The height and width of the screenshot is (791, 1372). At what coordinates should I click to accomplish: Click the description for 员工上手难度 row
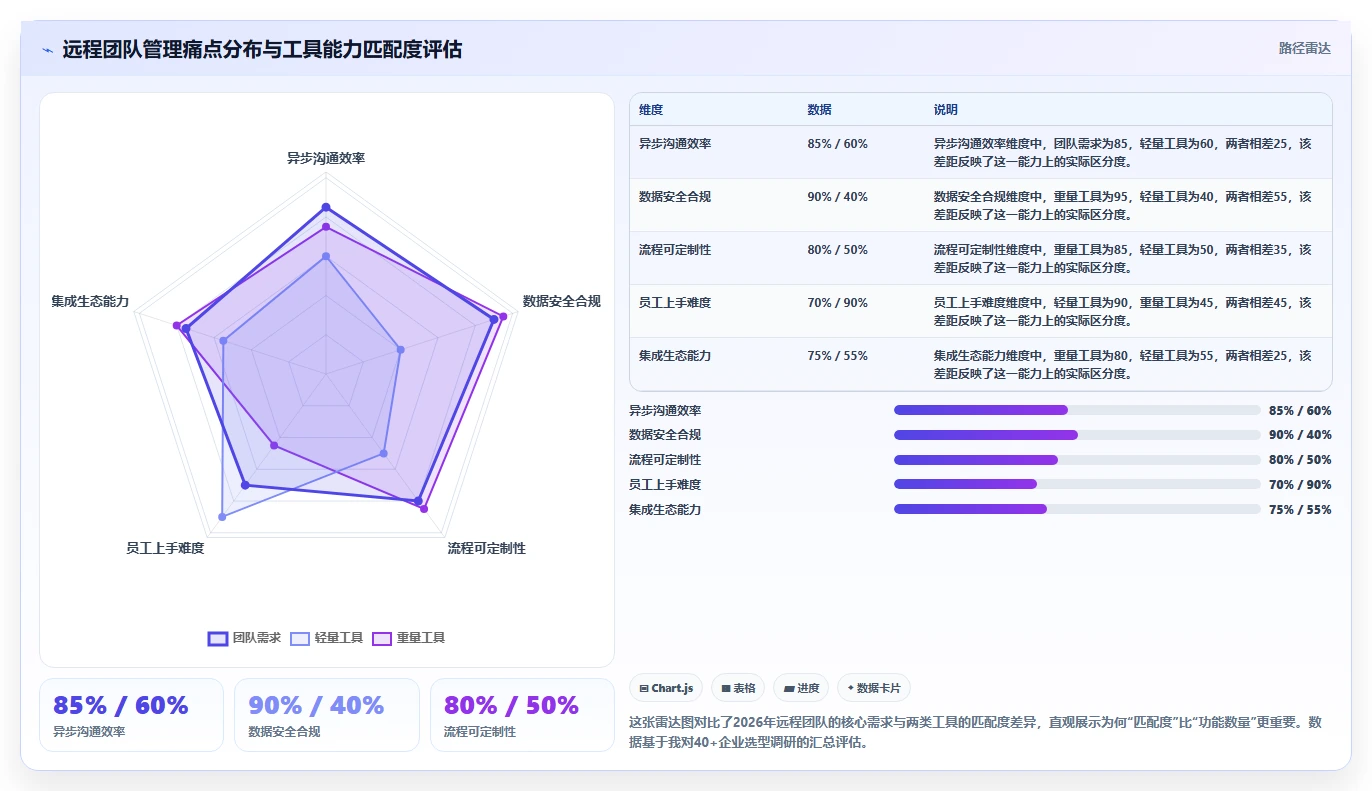pos(1122,311)
